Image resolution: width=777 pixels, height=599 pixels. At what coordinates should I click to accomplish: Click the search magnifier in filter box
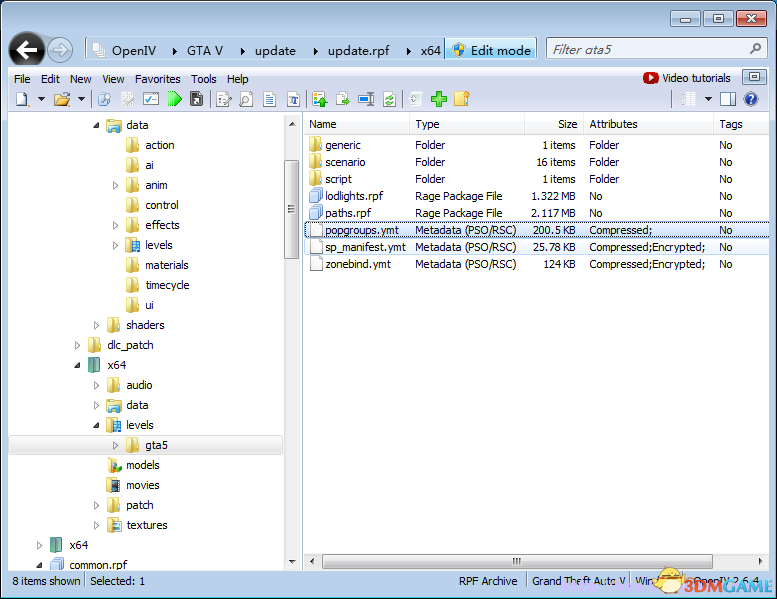[x=755, y=49]
